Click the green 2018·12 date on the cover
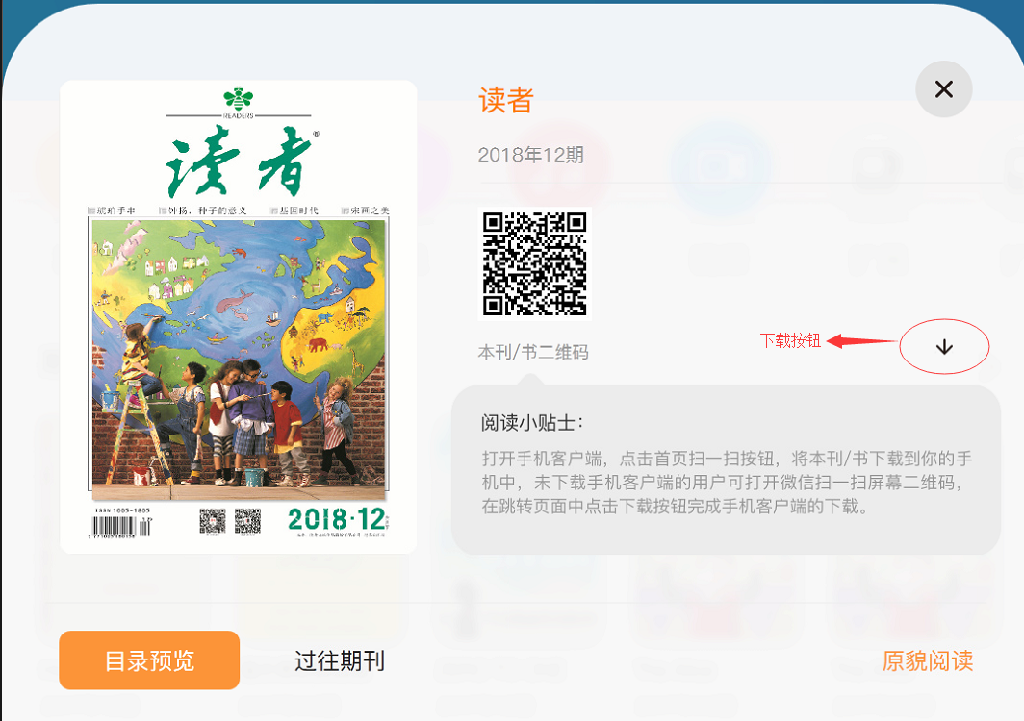Screen dimensions: 1024x721 336,519
